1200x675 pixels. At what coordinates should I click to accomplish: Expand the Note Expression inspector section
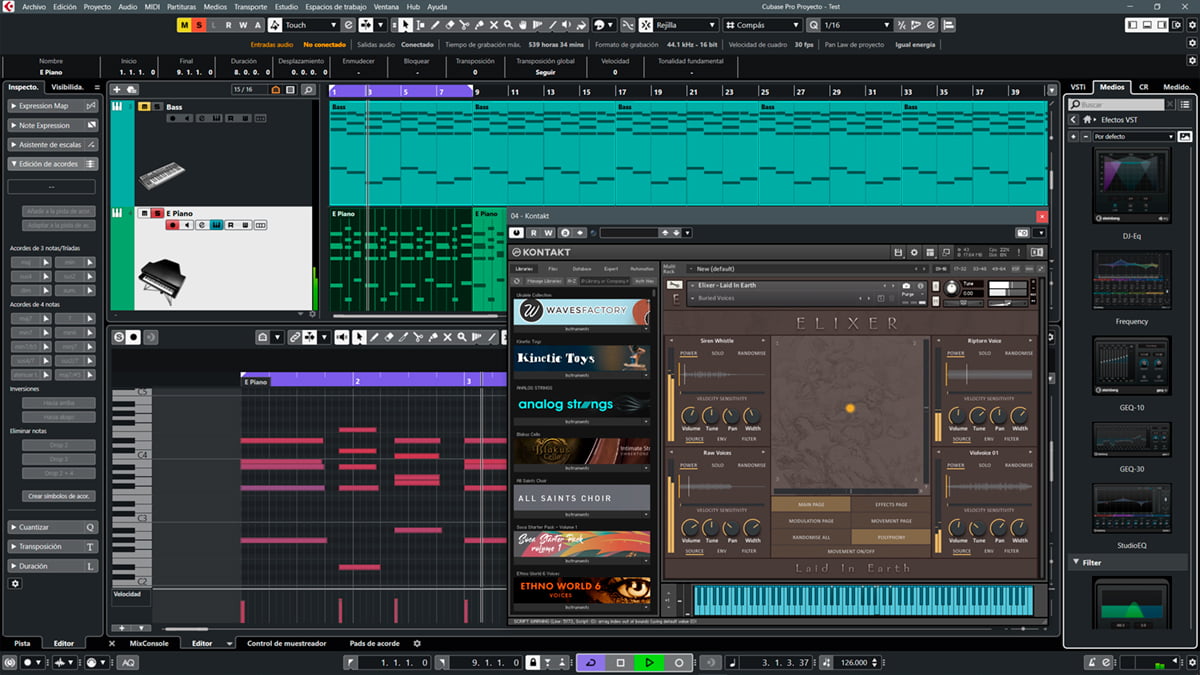(53, 125)
